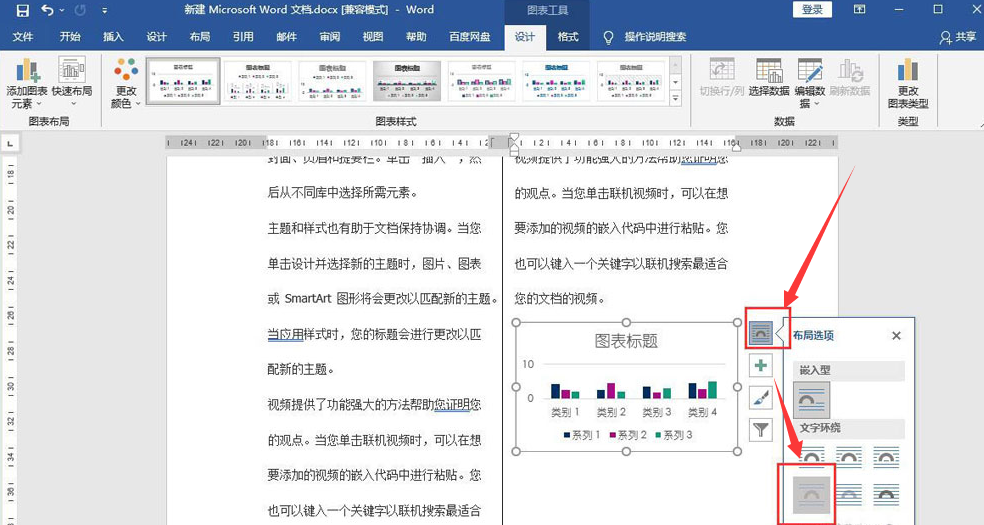
Task: Click the 登录 sign-in button
Action: point(812,10)
